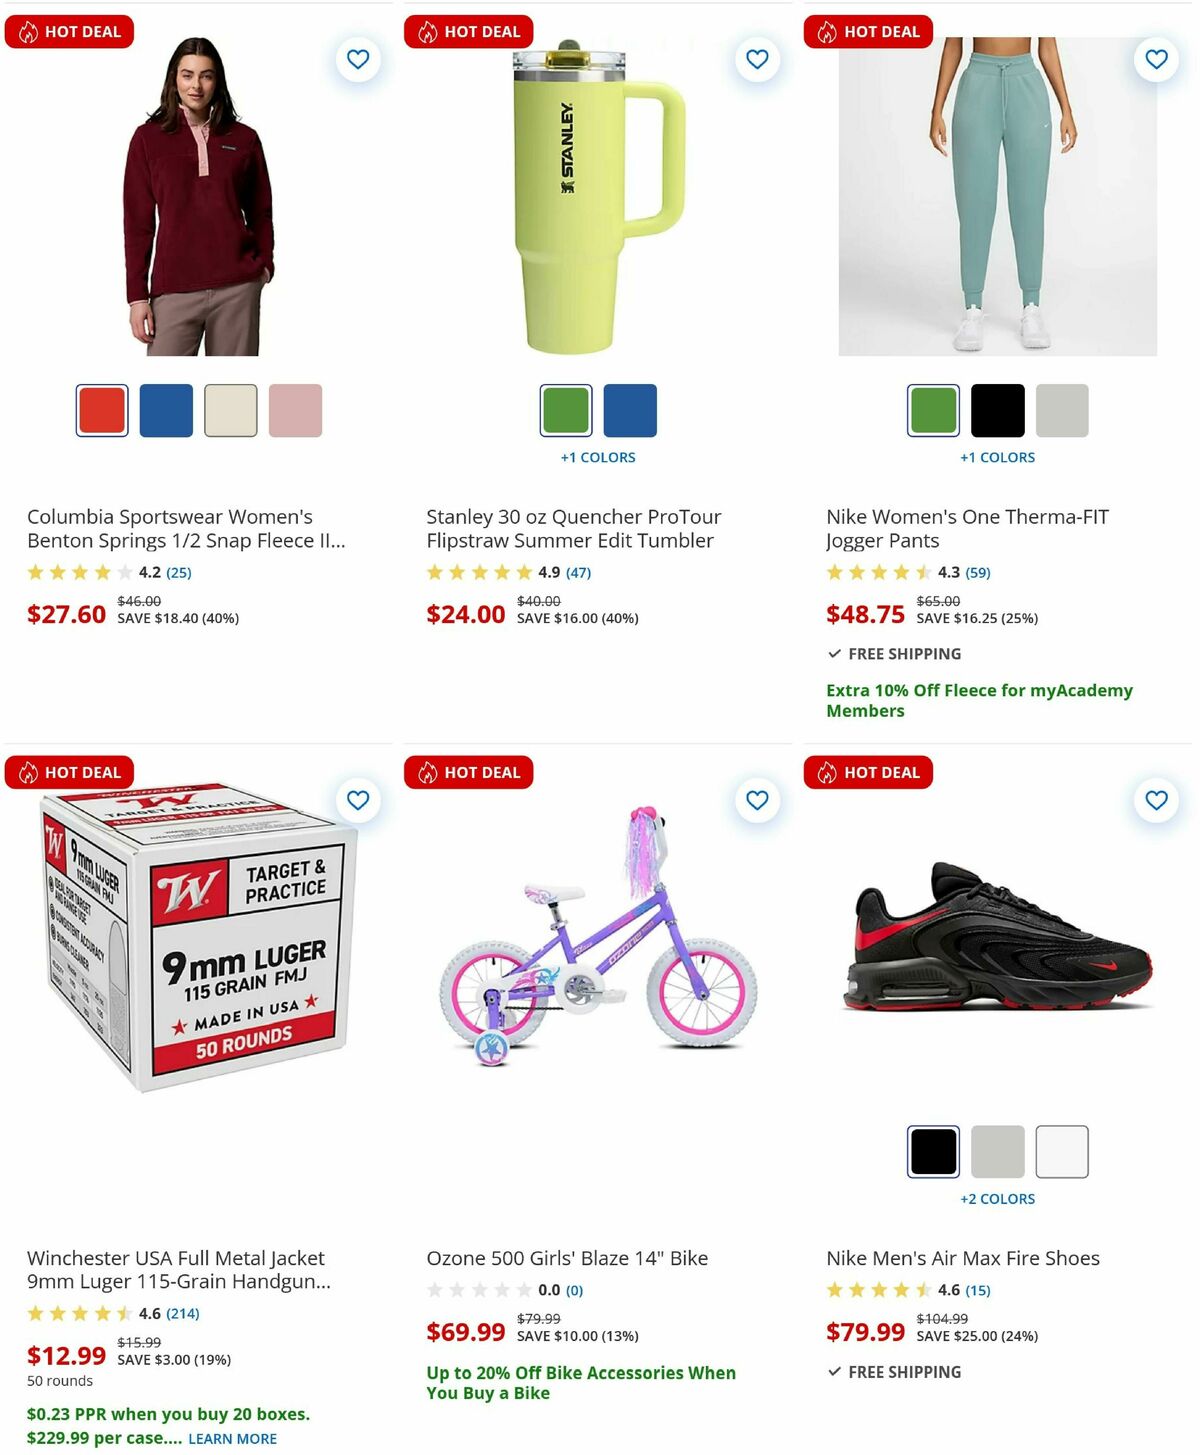Select the red color swatch for the Columbia fleece
Image resolution: width=1200 pixels, height=1455 pixels.
pyautogui.click(x=100, y=410)
